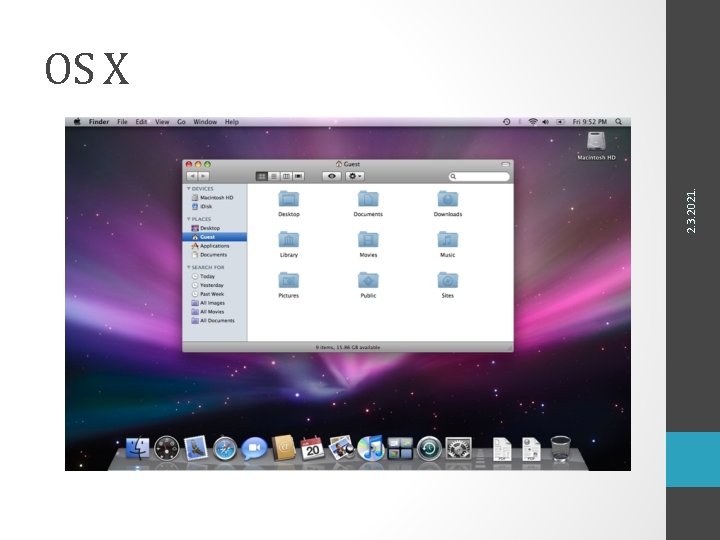Go back with the Finder back arrow

click(192, 176)
